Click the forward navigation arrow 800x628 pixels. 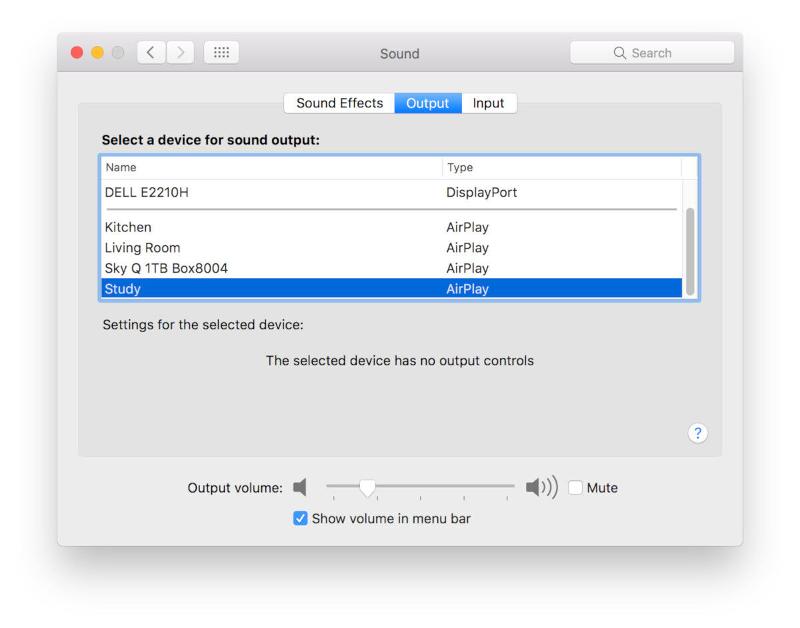[x=180, y=53]
